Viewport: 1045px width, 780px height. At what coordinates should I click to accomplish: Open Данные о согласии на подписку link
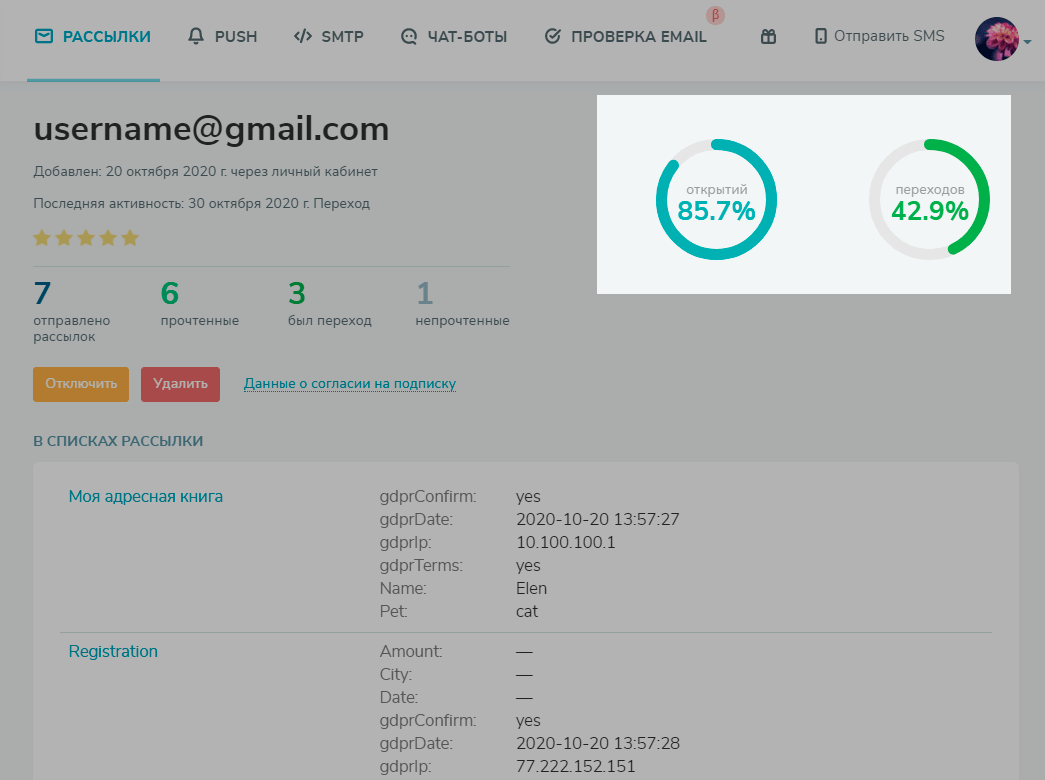350,384
